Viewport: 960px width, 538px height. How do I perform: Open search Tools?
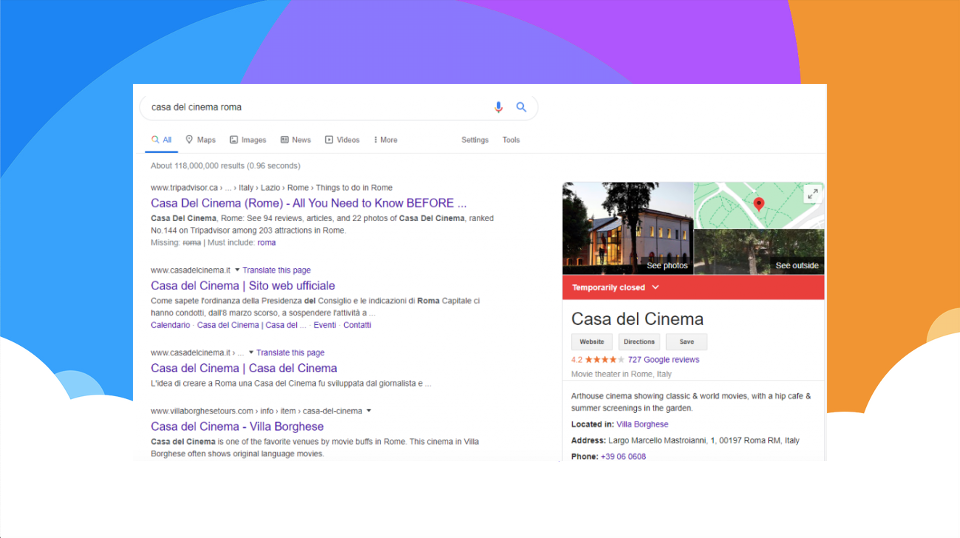(511, 140)
